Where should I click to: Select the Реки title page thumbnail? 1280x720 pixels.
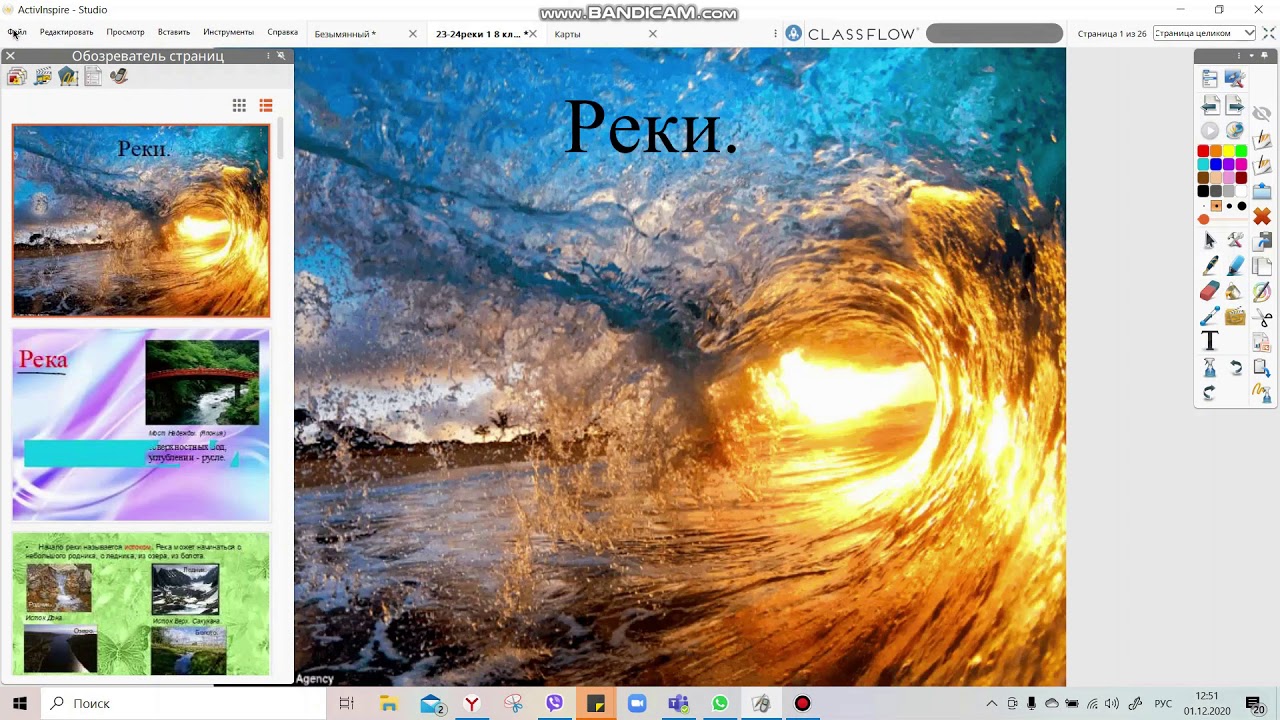[141, 220]
